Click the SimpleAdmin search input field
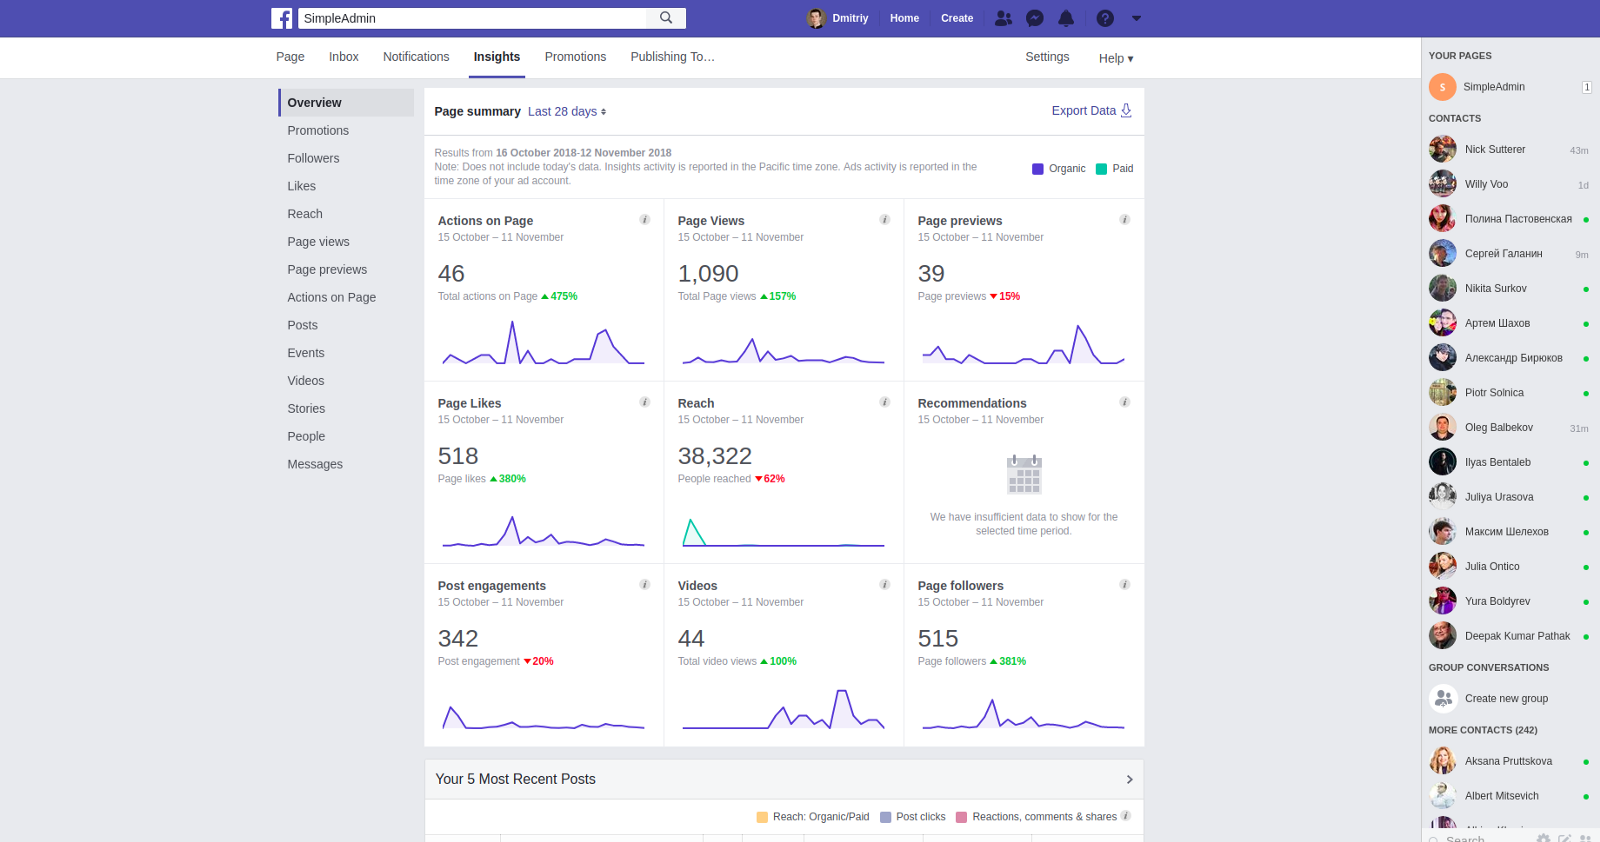Screen dimensions: 1600x842 coord(472,18)
